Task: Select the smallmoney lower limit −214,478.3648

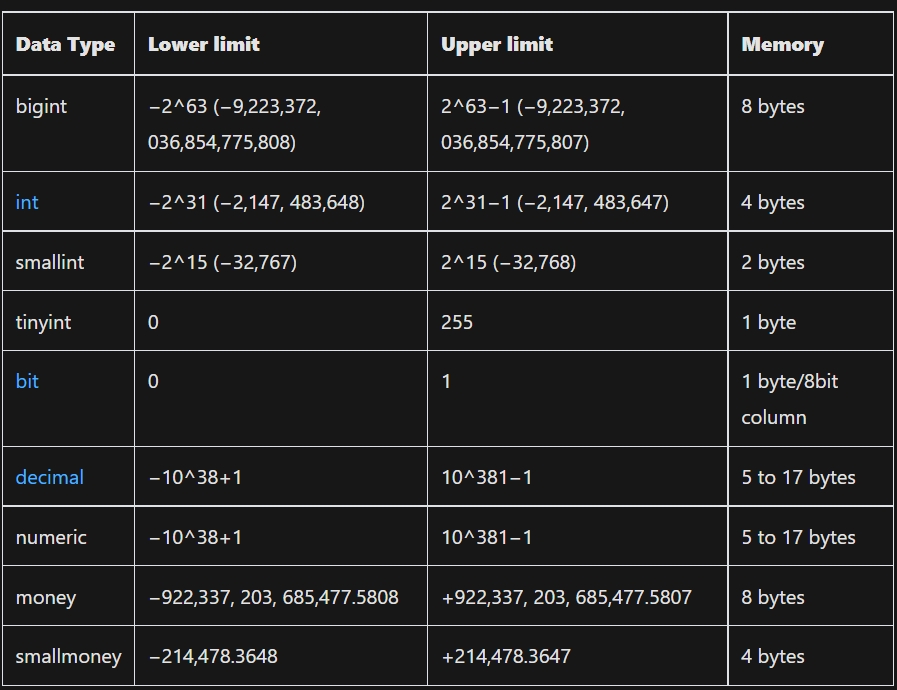Action: coord(213,656)
